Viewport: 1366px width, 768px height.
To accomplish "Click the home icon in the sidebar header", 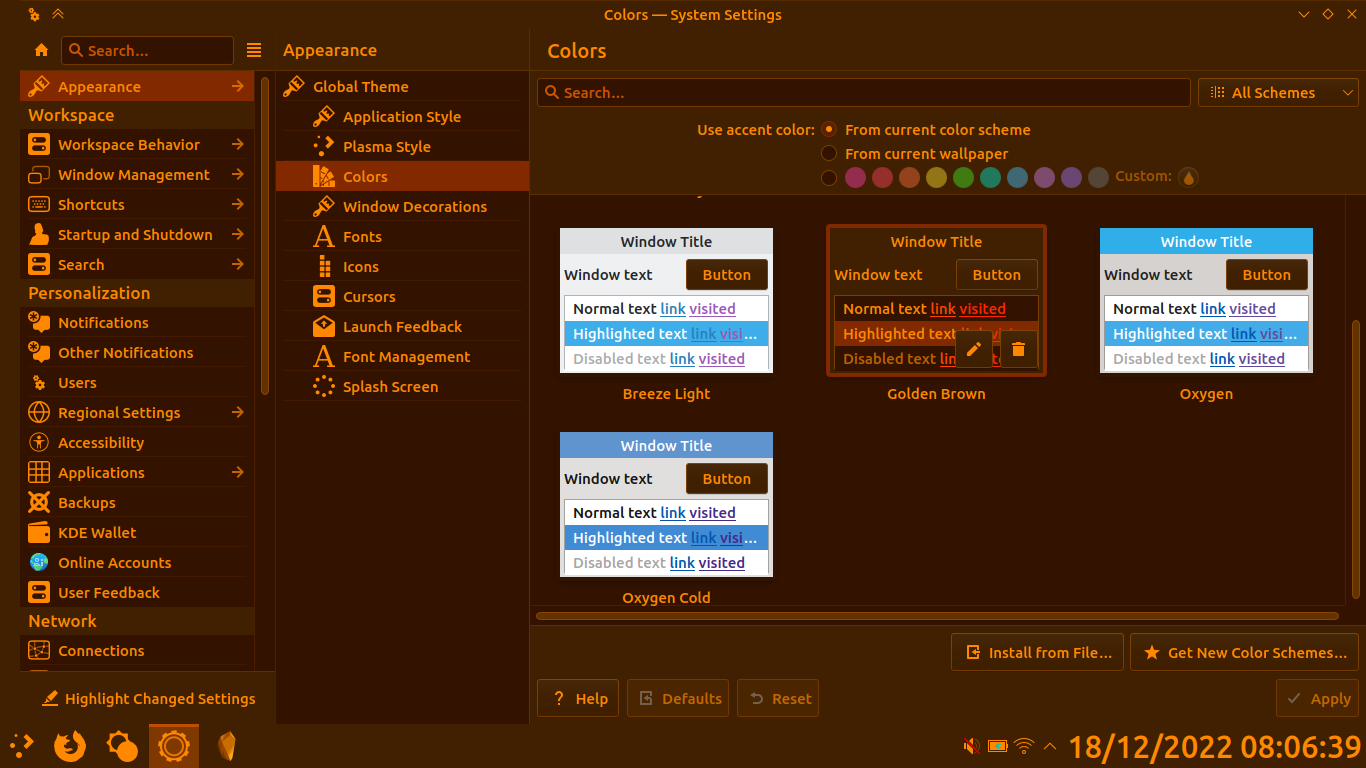I will (41, 50).
